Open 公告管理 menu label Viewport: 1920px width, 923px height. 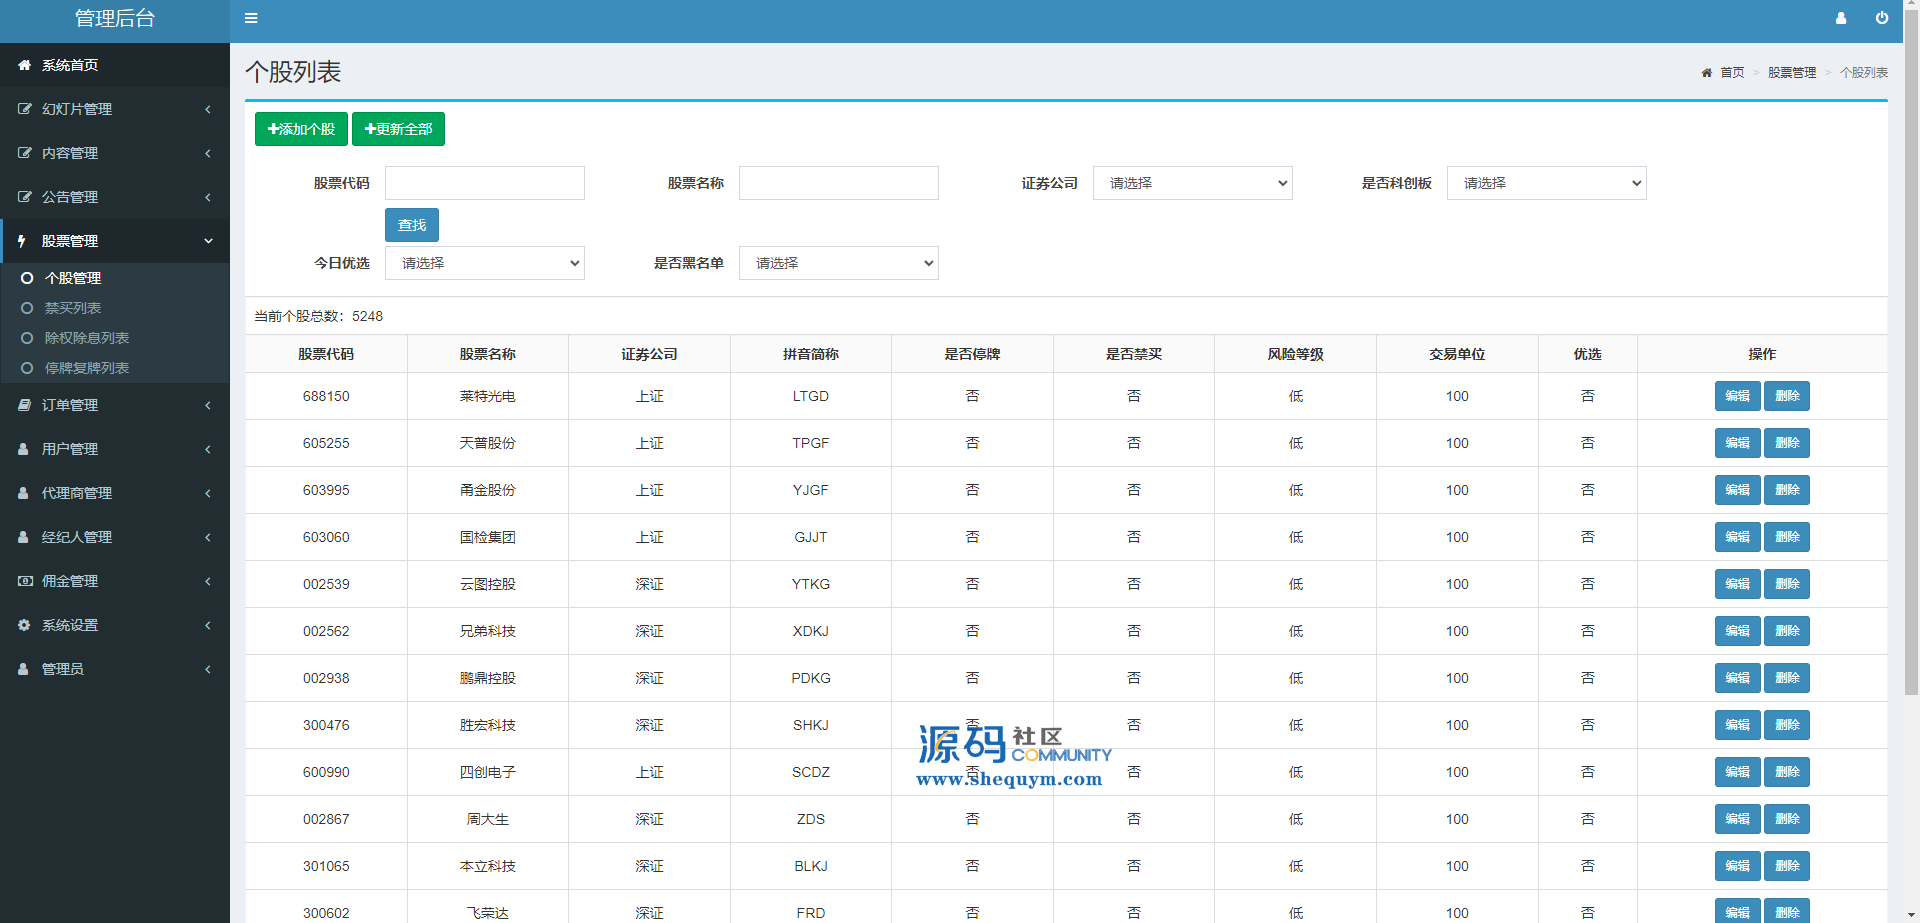[70, 197]
